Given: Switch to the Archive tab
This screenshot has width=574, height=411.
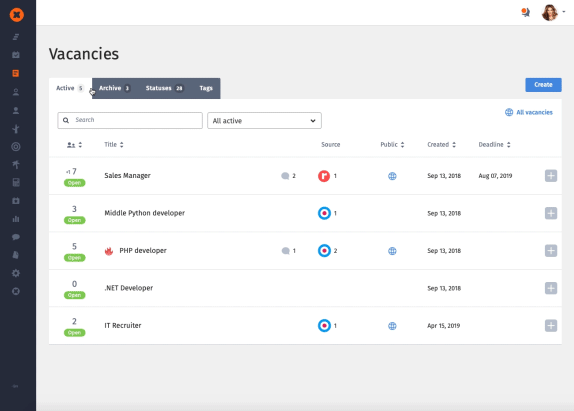Looking at the screenshot, I should coord(114,88).
